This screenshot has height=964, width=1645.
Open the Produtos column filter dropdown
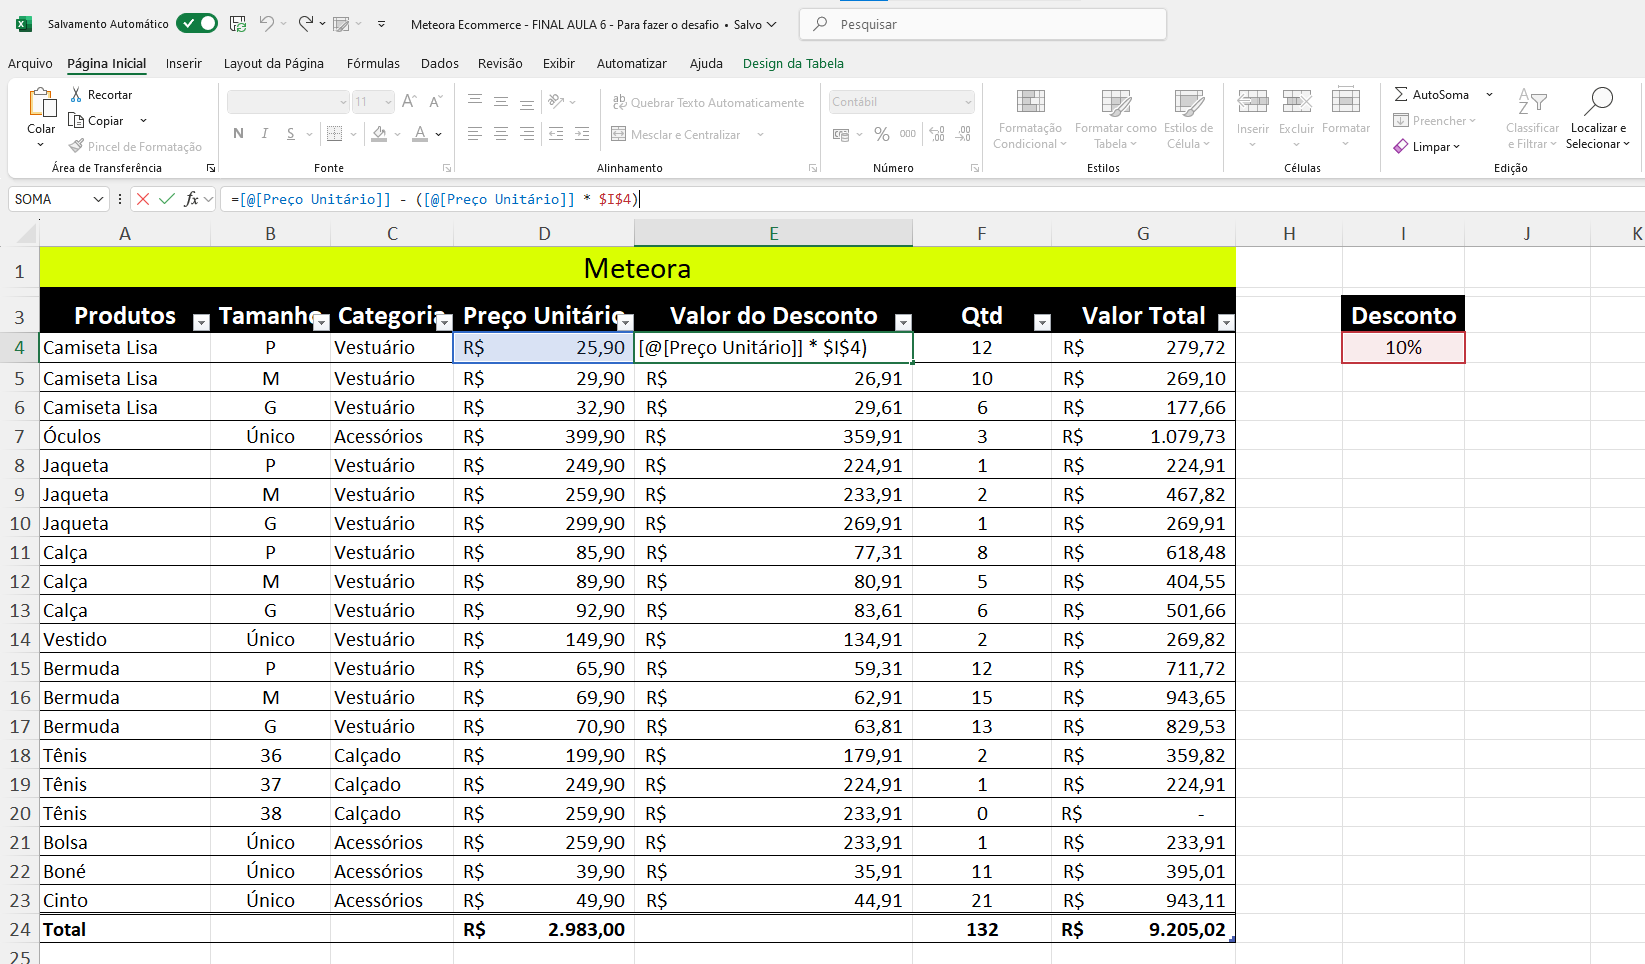201,322
